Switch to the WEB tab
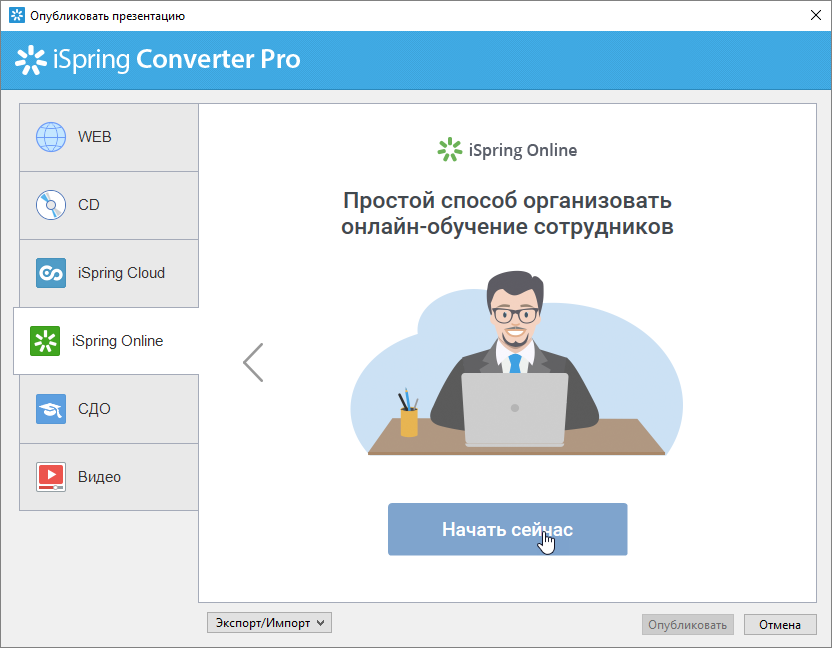Image resolution: width=832 pixels, height=648 pixels. click(x=109, y=137)
